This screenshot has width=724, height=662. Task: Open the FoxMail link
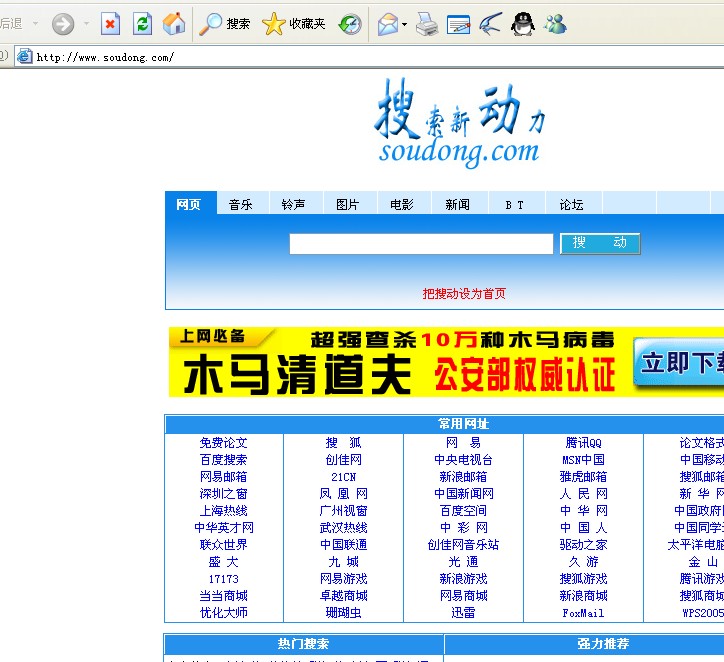584,613
